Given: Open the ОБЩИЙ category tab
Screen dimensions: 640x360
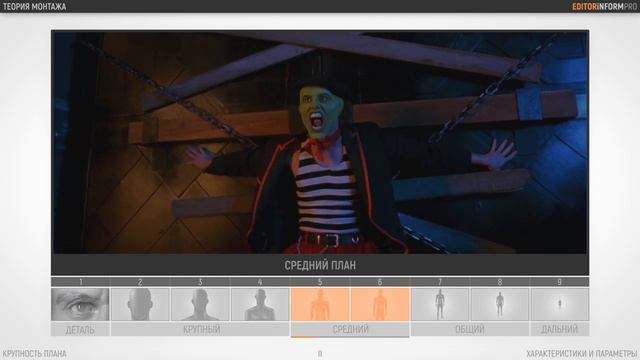Looking at the screenshot, I should [x=470, y=329].
